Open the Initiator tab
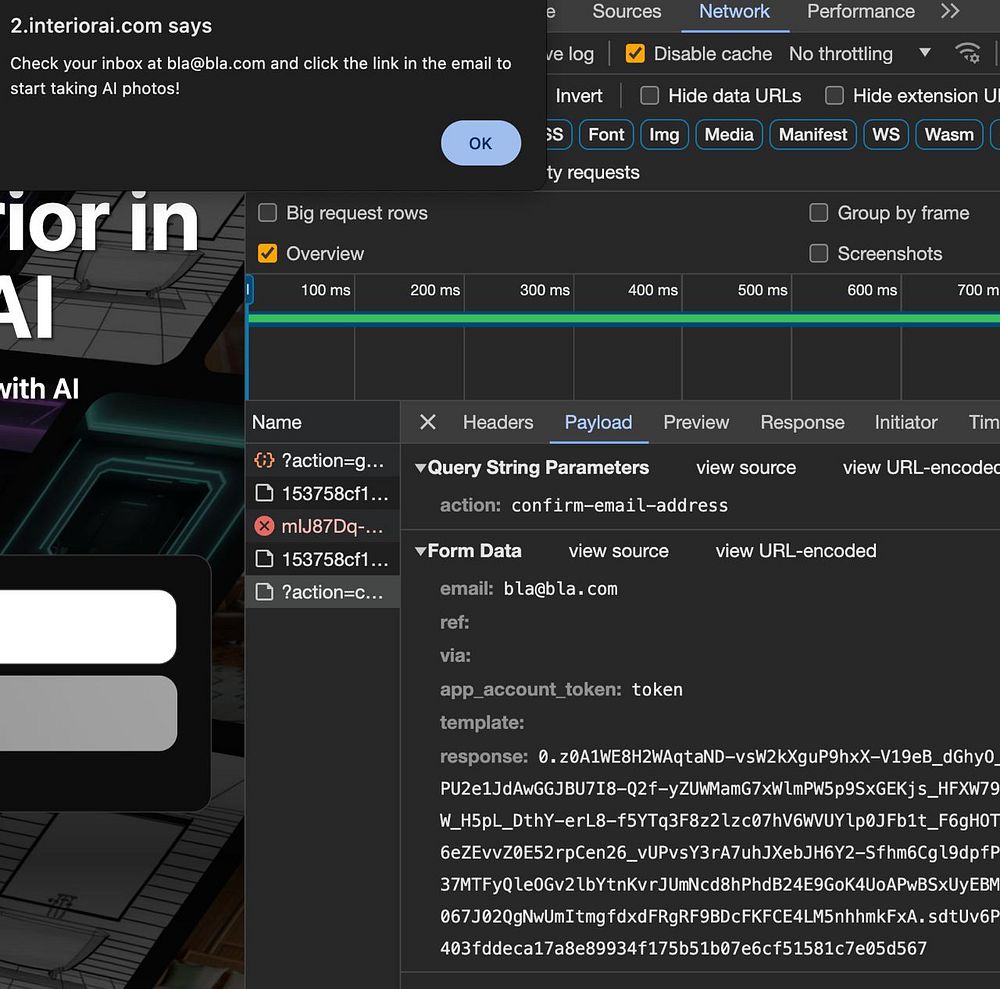This screenshot has height=989, width=1000. tap(906, 422)
